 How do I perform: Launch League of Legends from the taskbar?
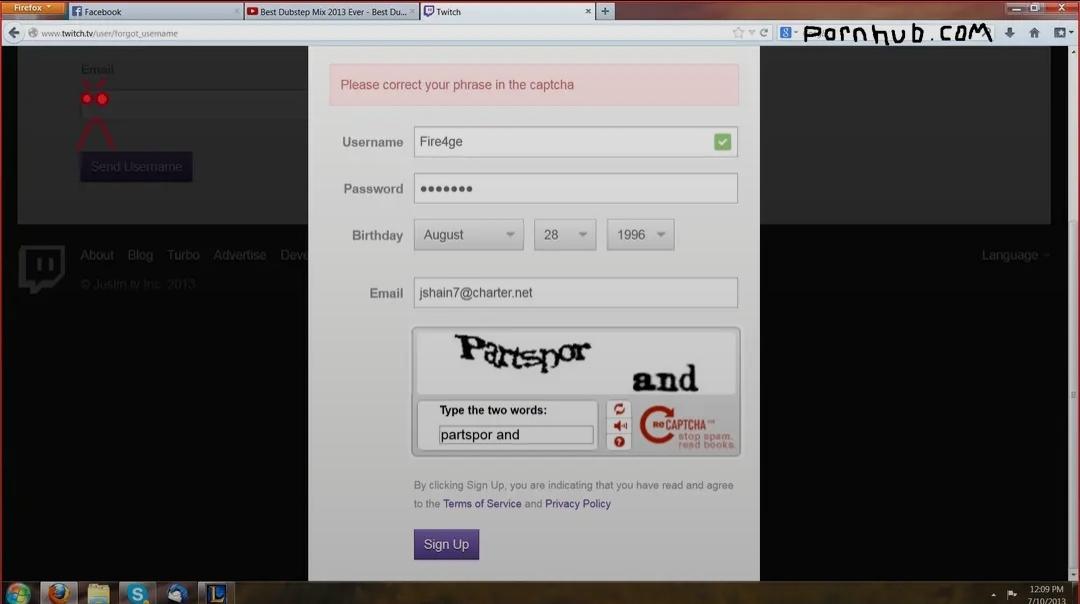(216, 593)
